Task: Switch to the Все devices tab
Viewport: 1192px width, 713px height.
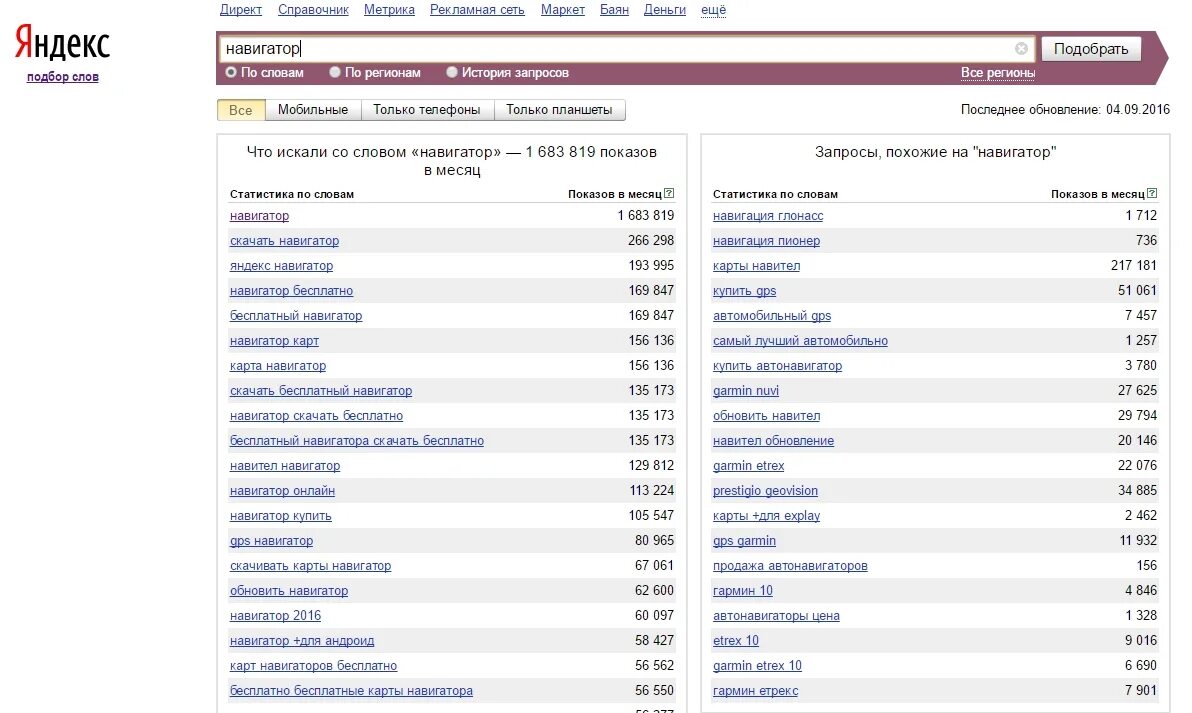Action: point(240,109)
